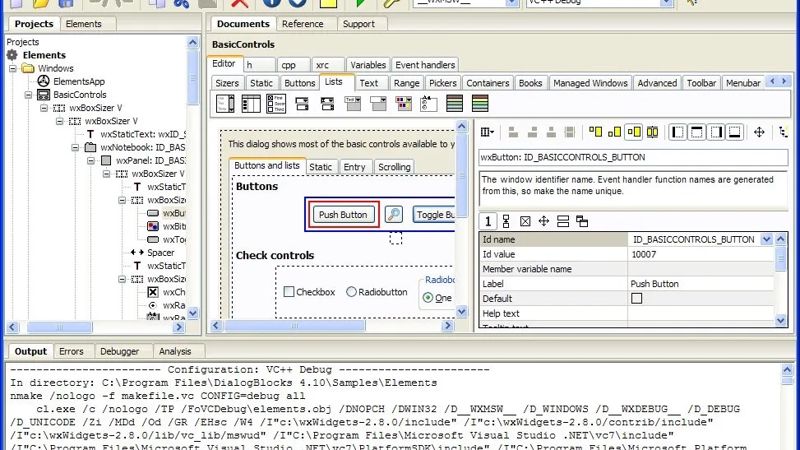Click yellow align-left sizer toolbar icon
Screen dimensions: 800x450
[x=595, y=132]
